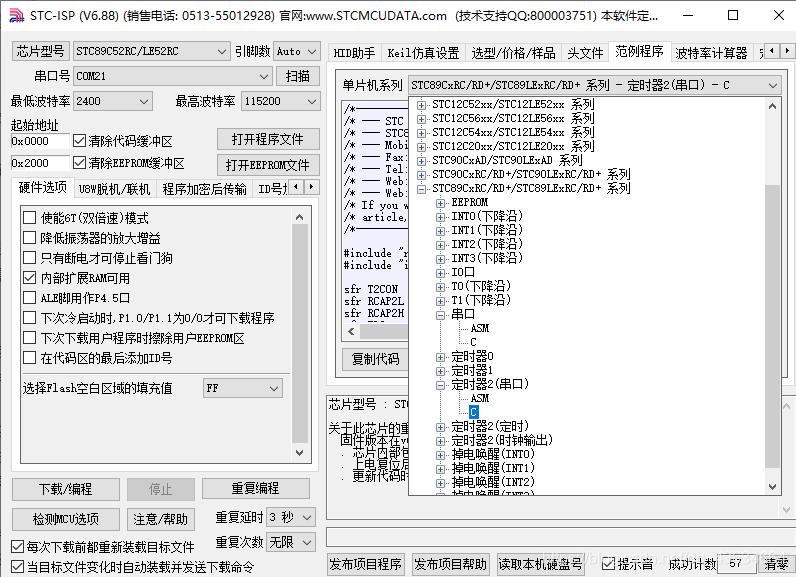Screen dimensions: 796x577
Task: Open repeat count dropdown
Action: click(291, 542)
